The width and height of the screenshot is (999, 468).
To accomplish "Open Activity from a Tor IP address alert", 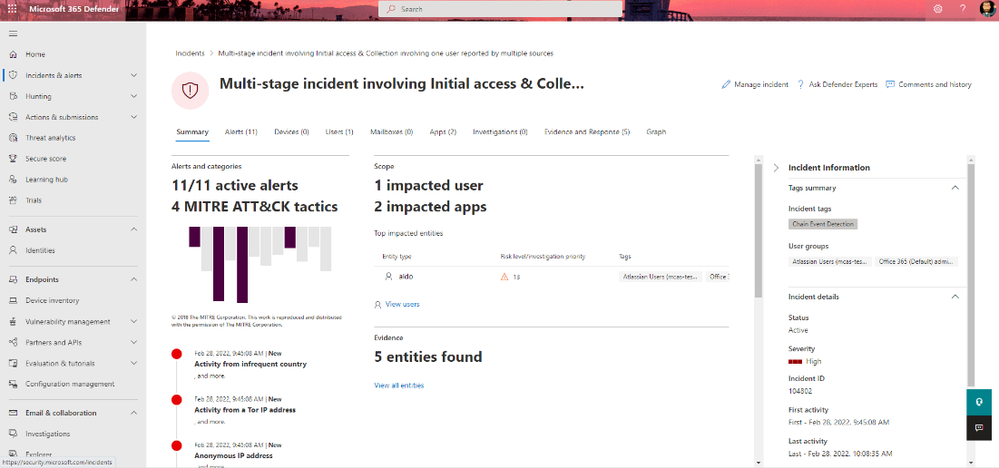I will coord(245,410).
